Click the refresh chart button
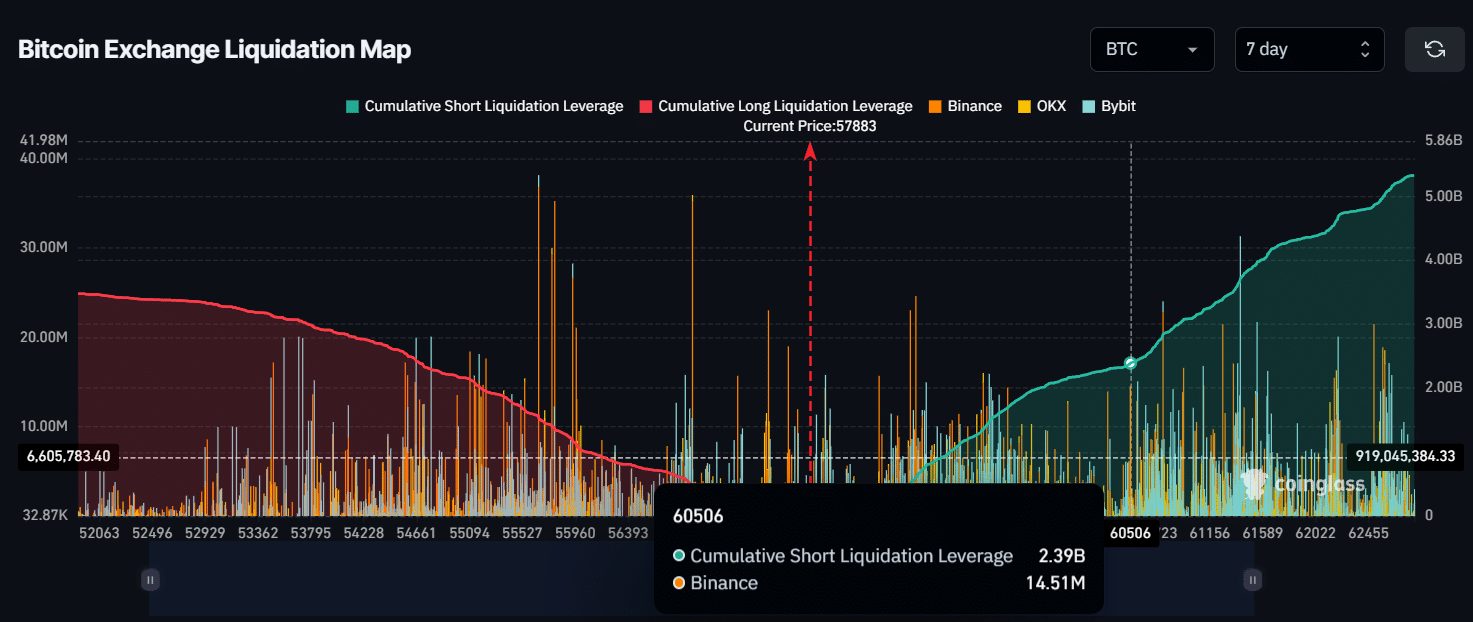This screenshot has width=1473, height=622. 1435,49
